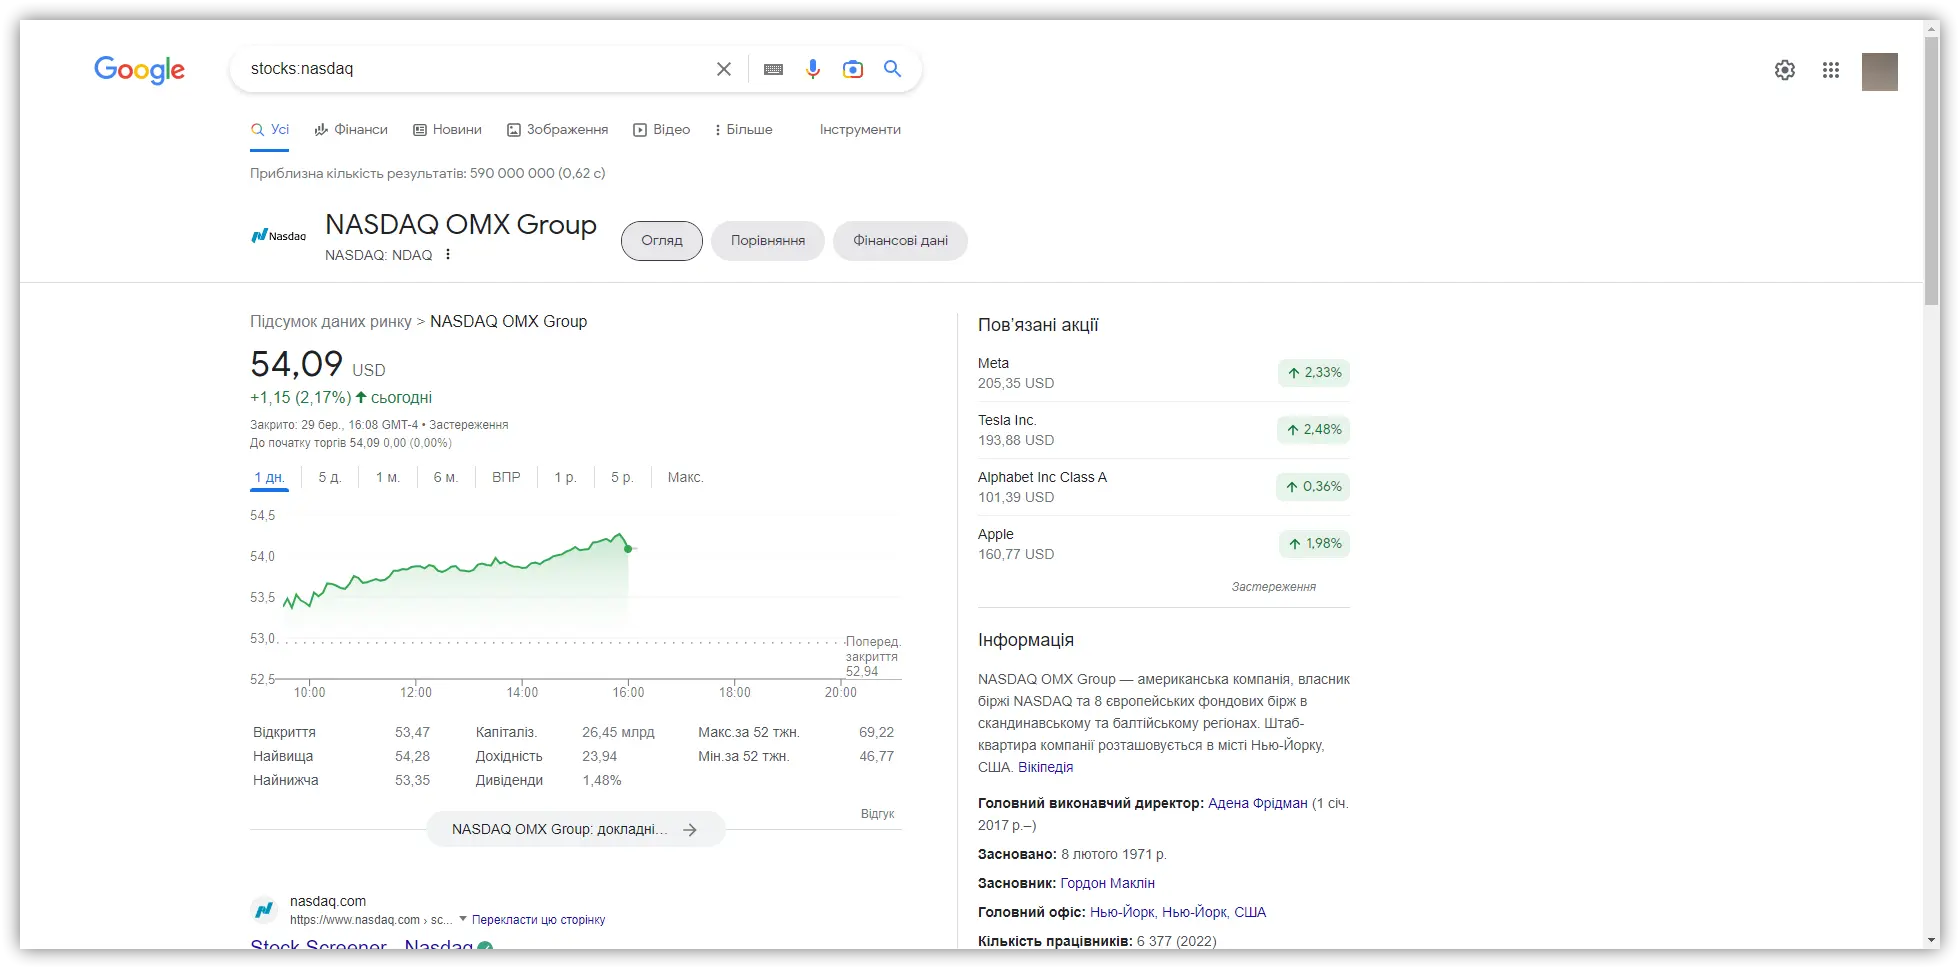Click the green end-point marker on chart
The image size is (1960, 969).
tap(628, 548)
